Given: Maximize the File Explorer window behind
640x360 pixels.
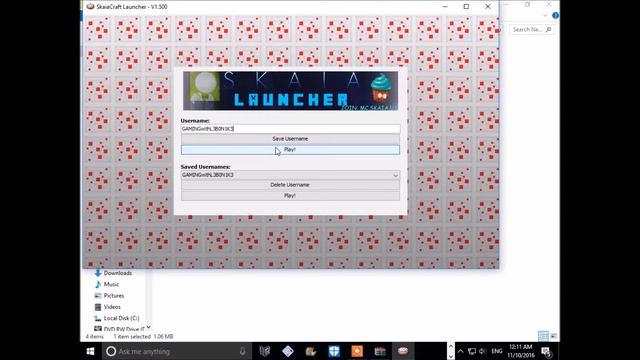Looking at the screenshot, I should tap(527, 4).
